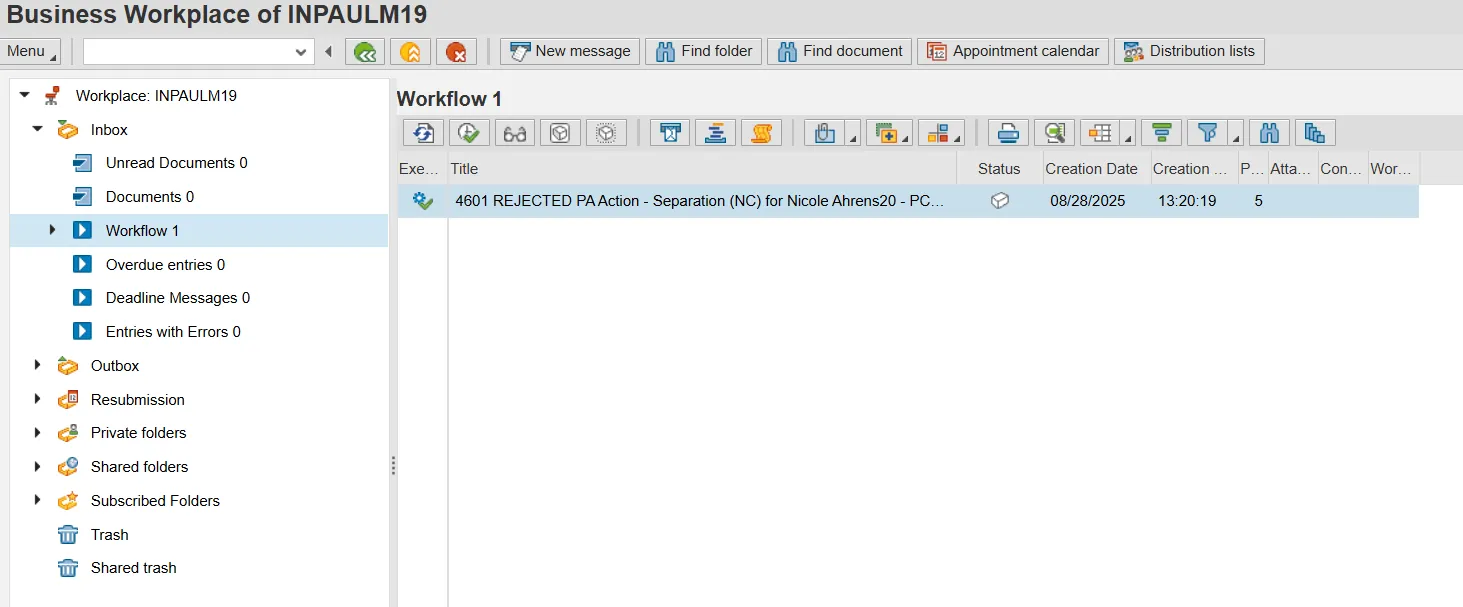Select Documents 0 in tree
1463x607 pixels.
(x=150, y=197)
